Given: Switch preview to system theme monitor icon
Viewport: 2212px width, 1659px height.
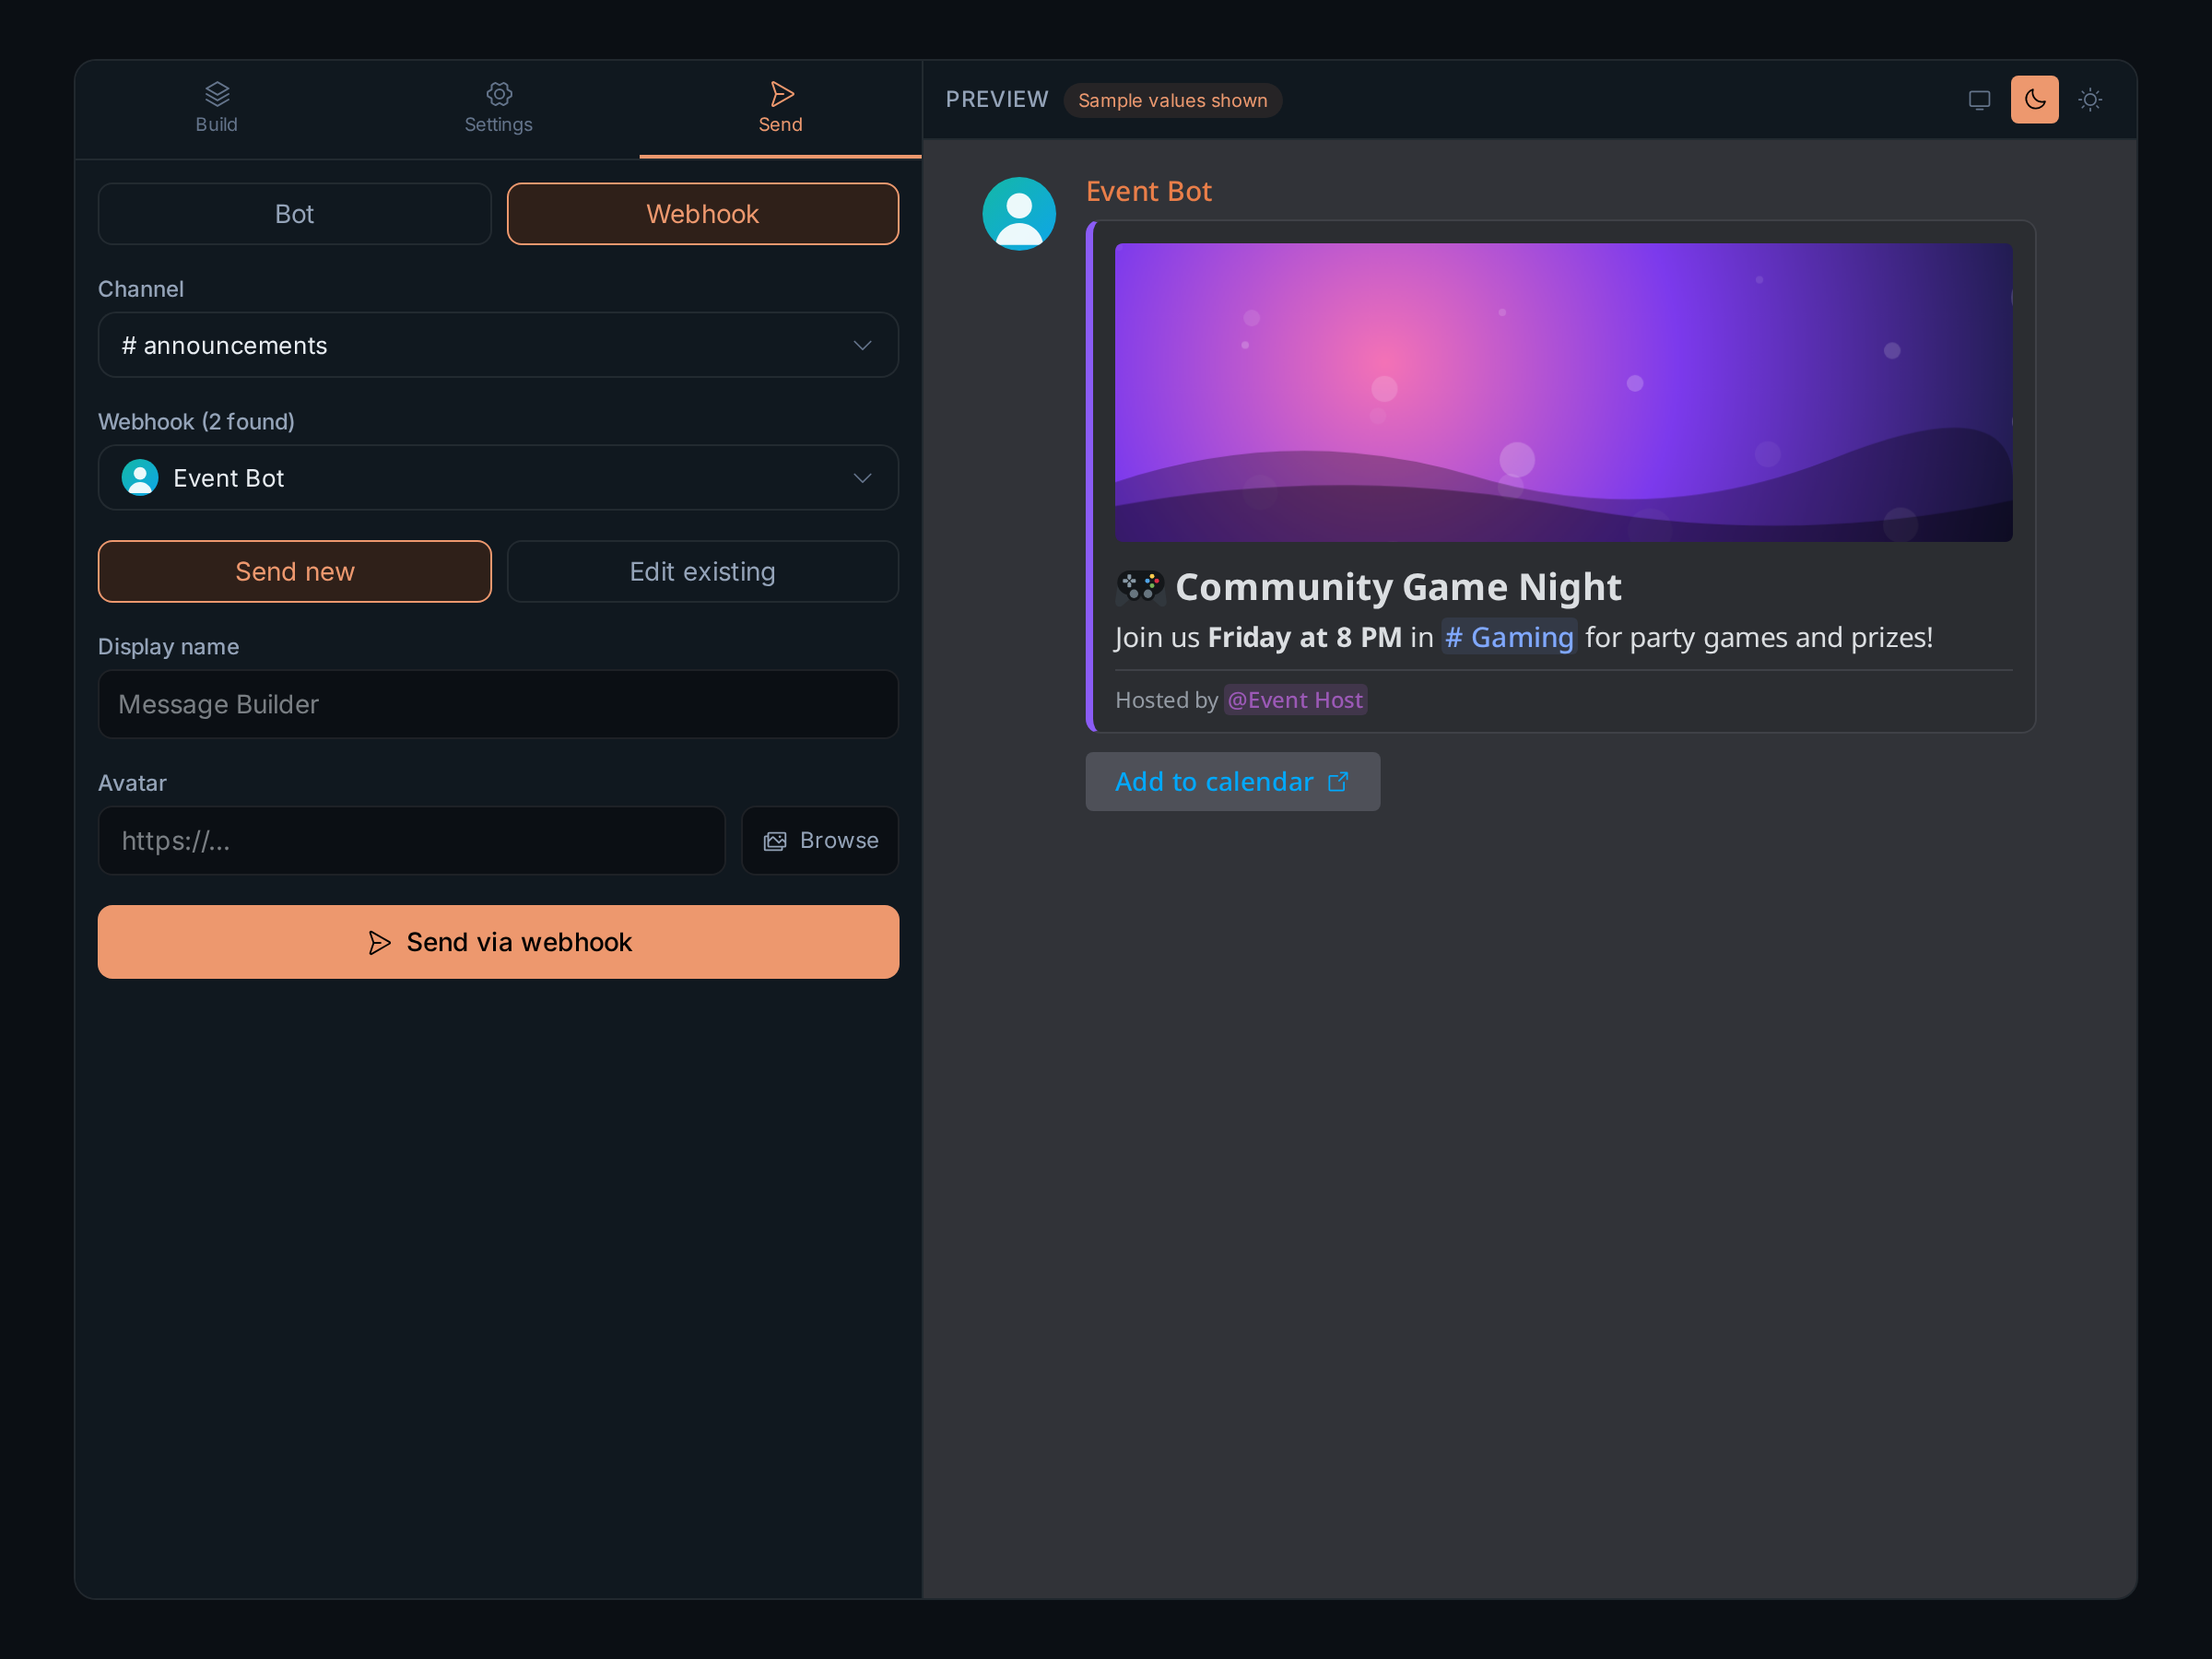Looking at the screenshot, I should 1979,100.
